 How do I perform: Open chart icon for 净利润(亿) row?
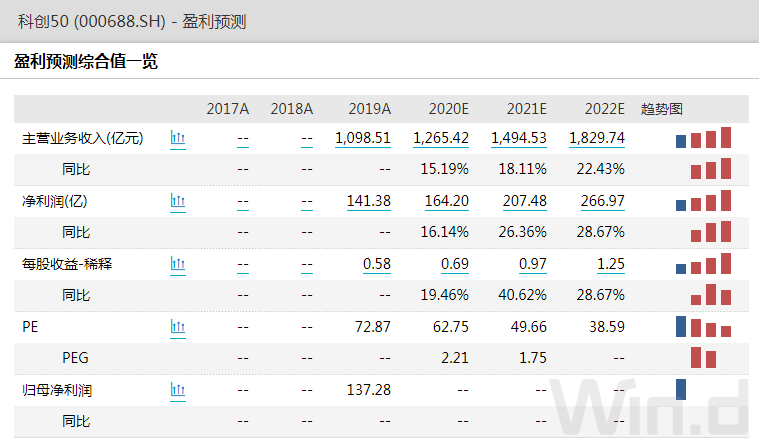[x=178, y=201]
